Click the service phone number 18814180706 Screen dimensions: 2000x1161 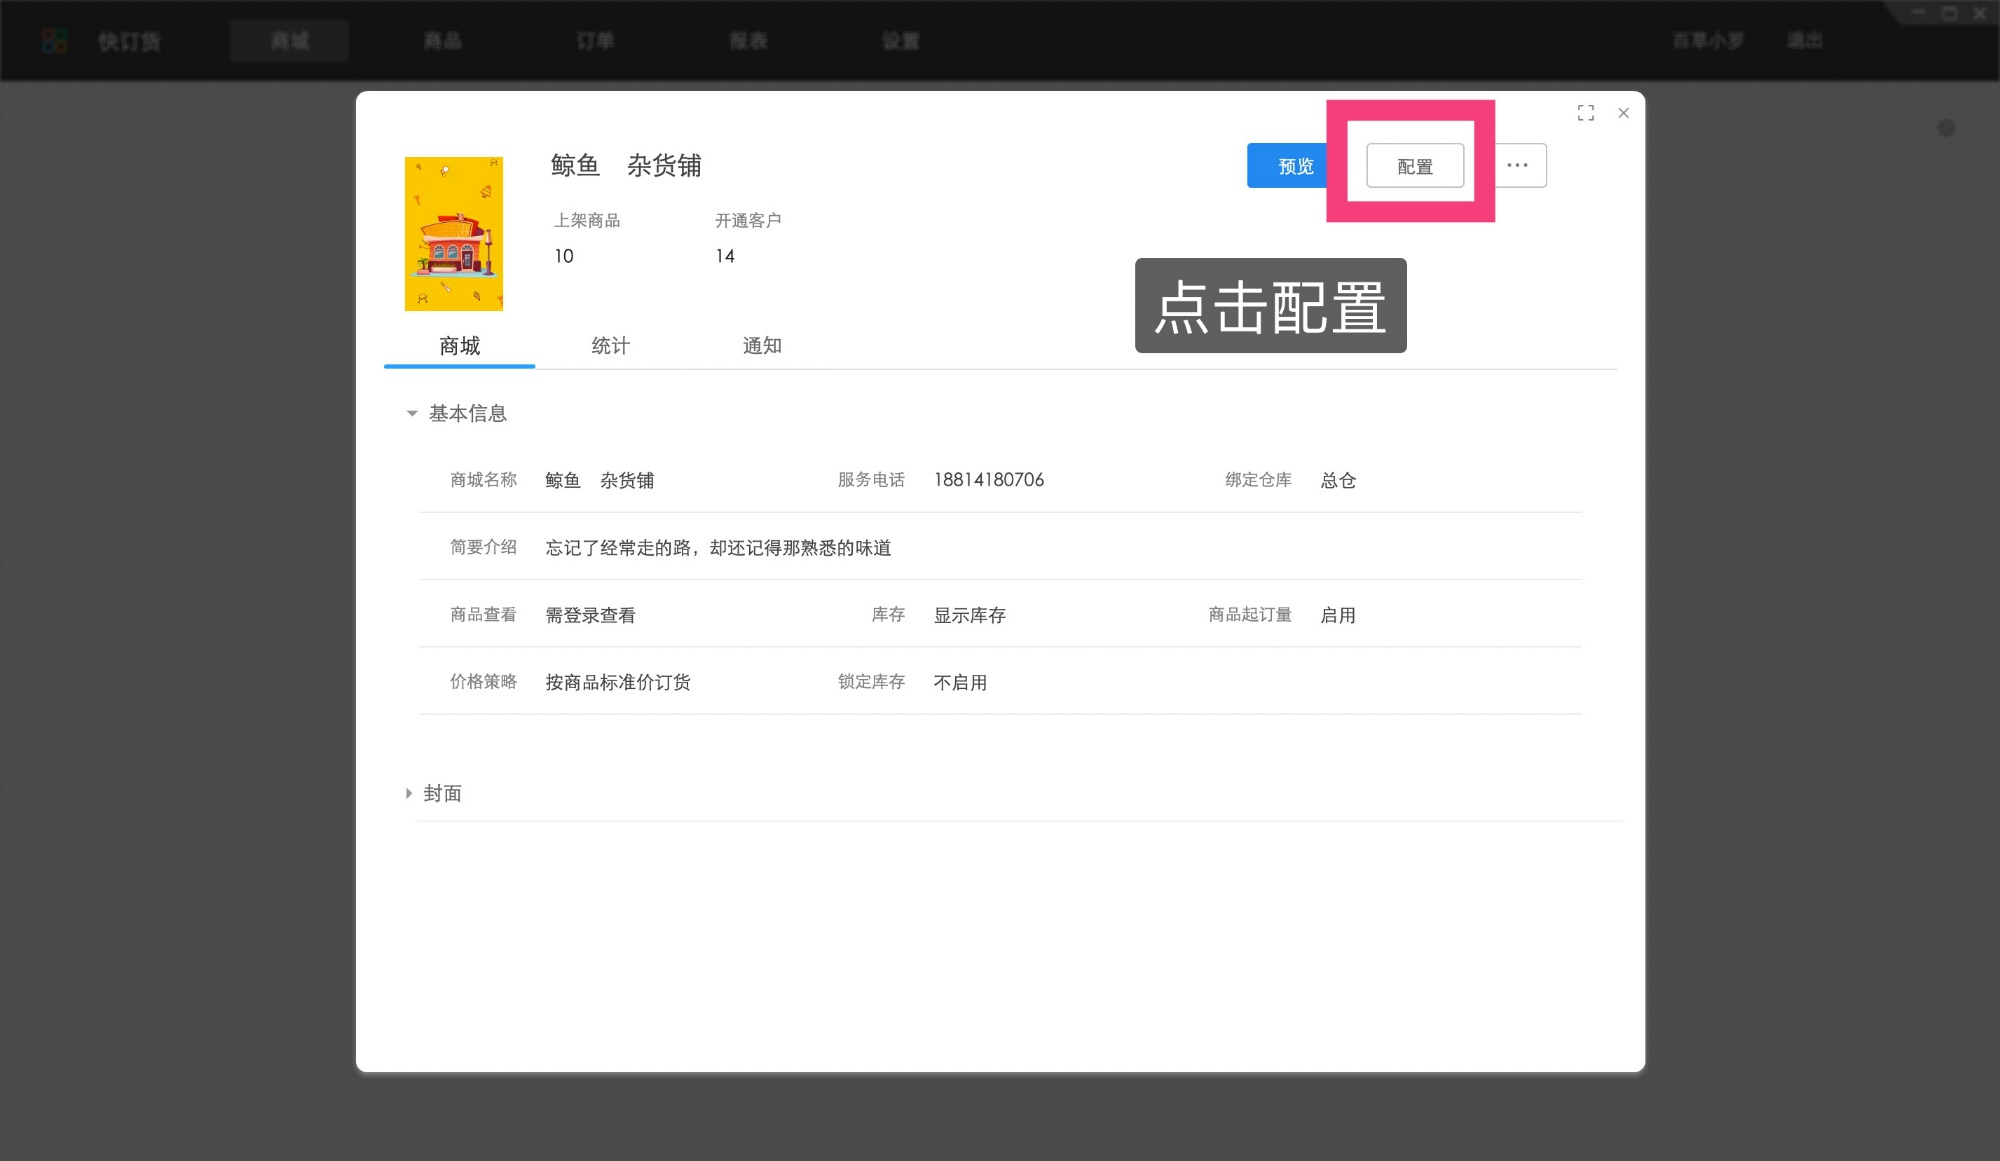click(988, 479)
